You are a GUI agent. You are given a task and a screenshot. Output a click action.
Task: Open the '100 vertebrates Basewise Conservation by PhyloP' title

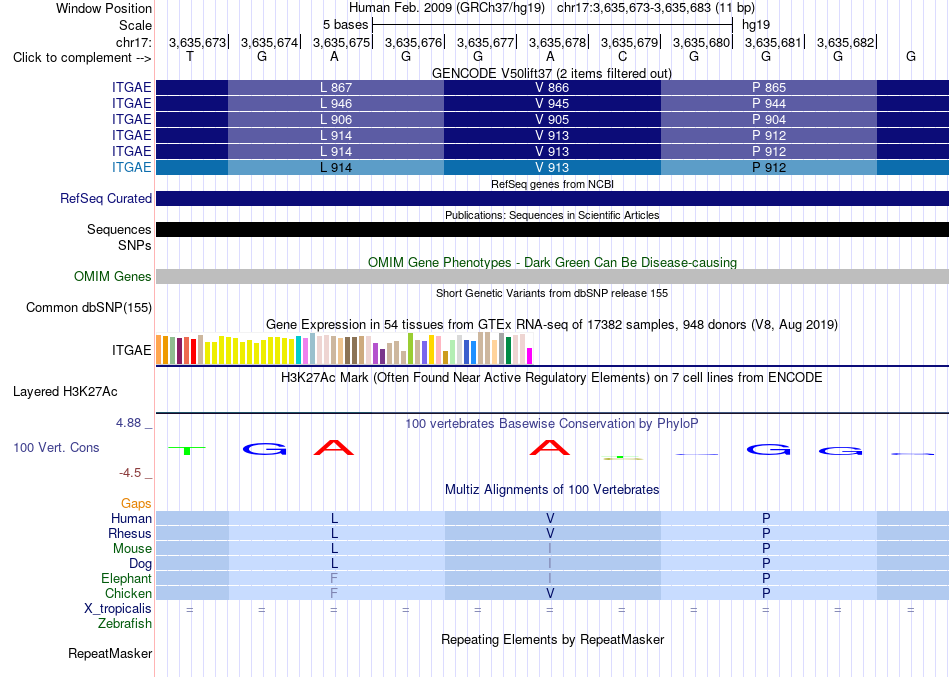[x=551, y=424]
